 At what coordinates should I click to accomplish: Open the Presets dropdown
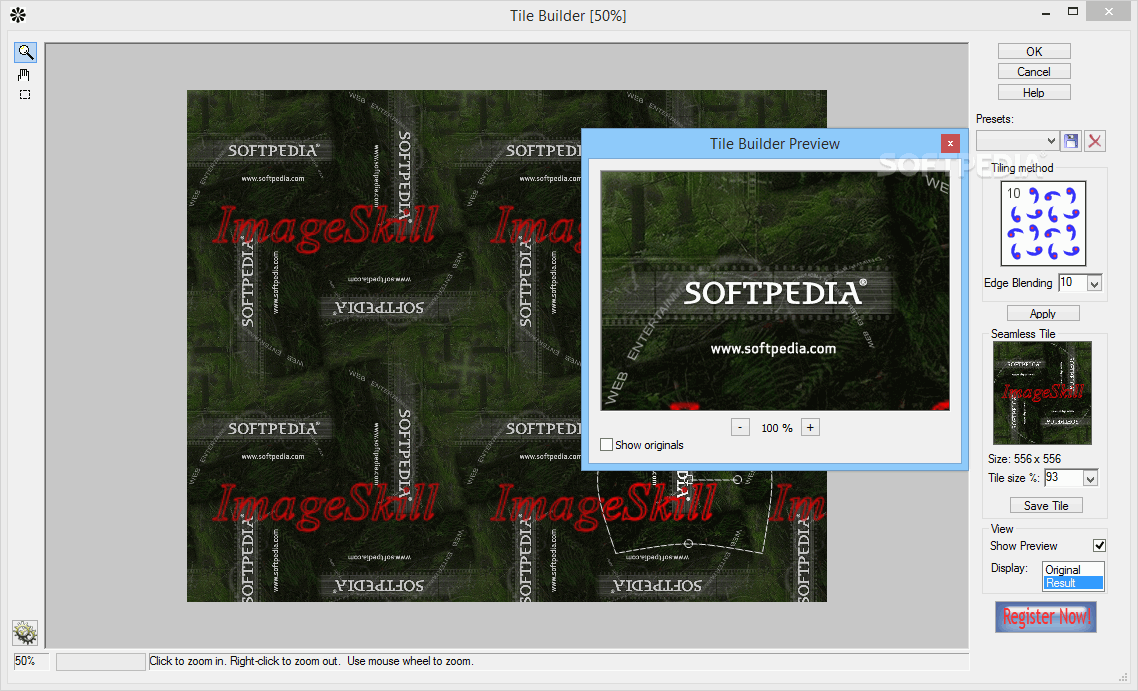(x=1017, y=141)
